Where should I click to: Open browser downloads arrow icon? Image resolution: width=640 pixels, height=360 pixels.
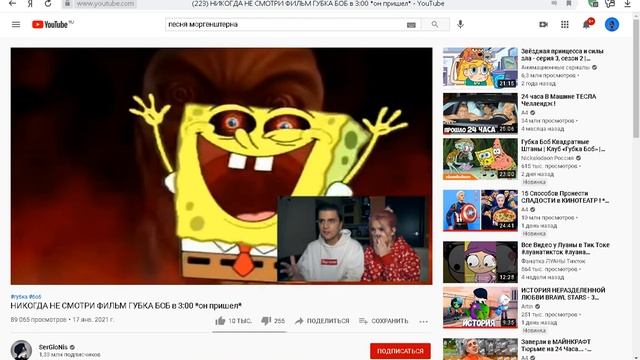(627, 4)
